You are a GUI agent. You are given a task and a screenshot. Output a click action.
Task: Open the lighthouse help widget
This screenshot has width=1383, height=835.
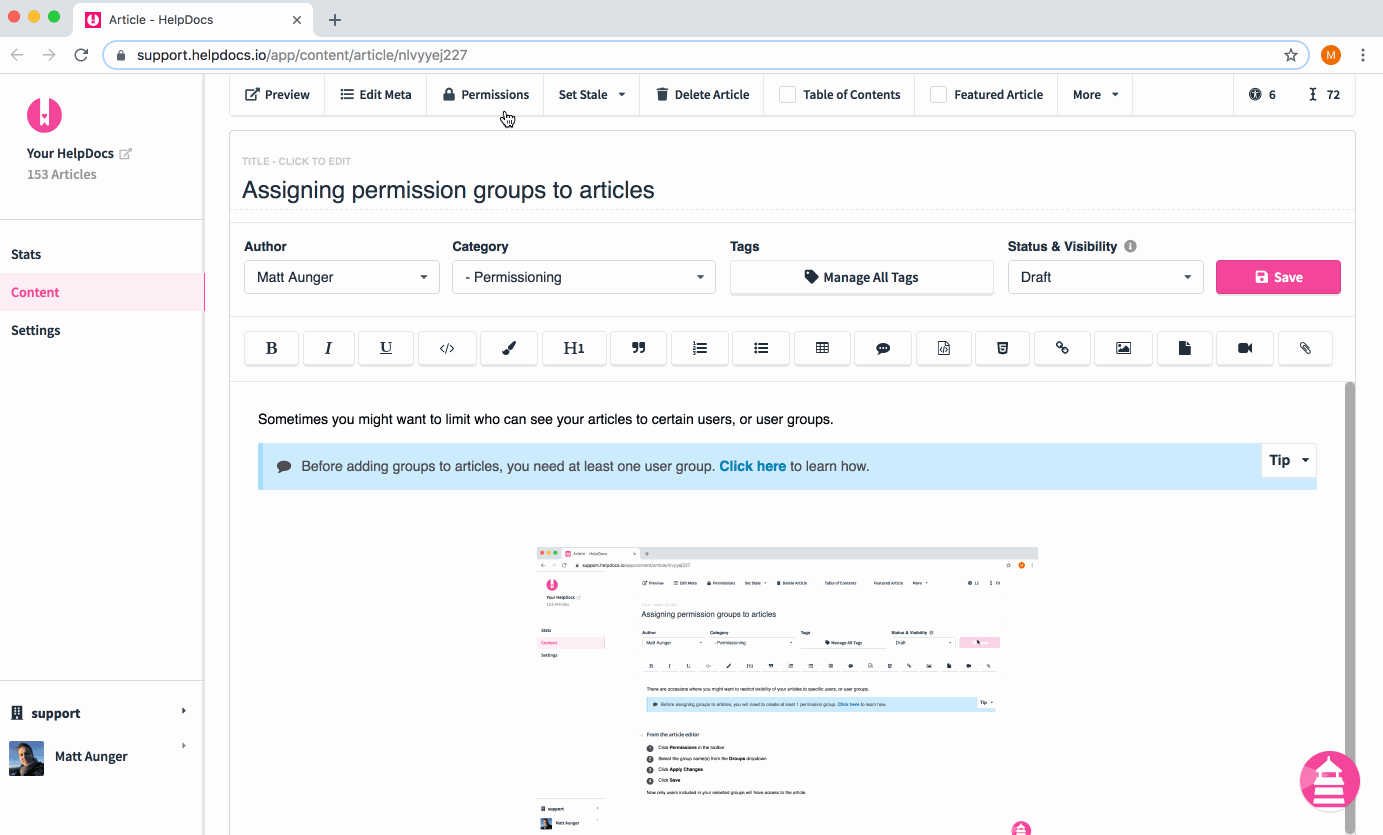(1329, 781)
